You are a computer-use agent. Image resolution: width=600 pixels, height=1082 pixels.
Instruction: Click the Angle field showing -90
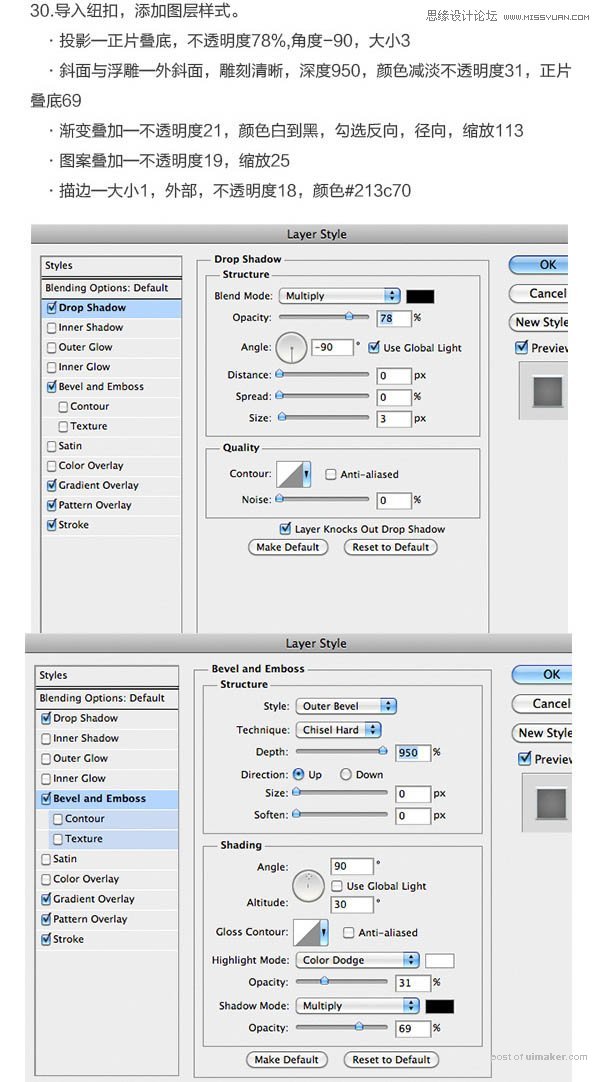tap(332, 348)
